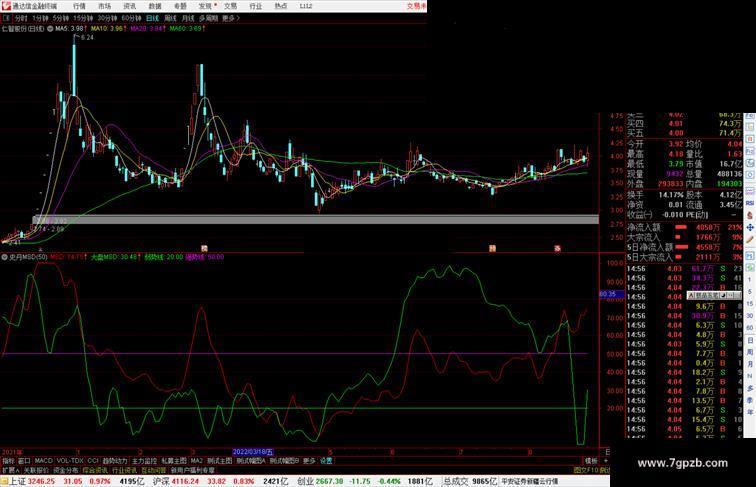Click the MA indicator settings circle icon
Image resolution: width=756 pixels, height=487 pixels.
click(x=50, y=29)
